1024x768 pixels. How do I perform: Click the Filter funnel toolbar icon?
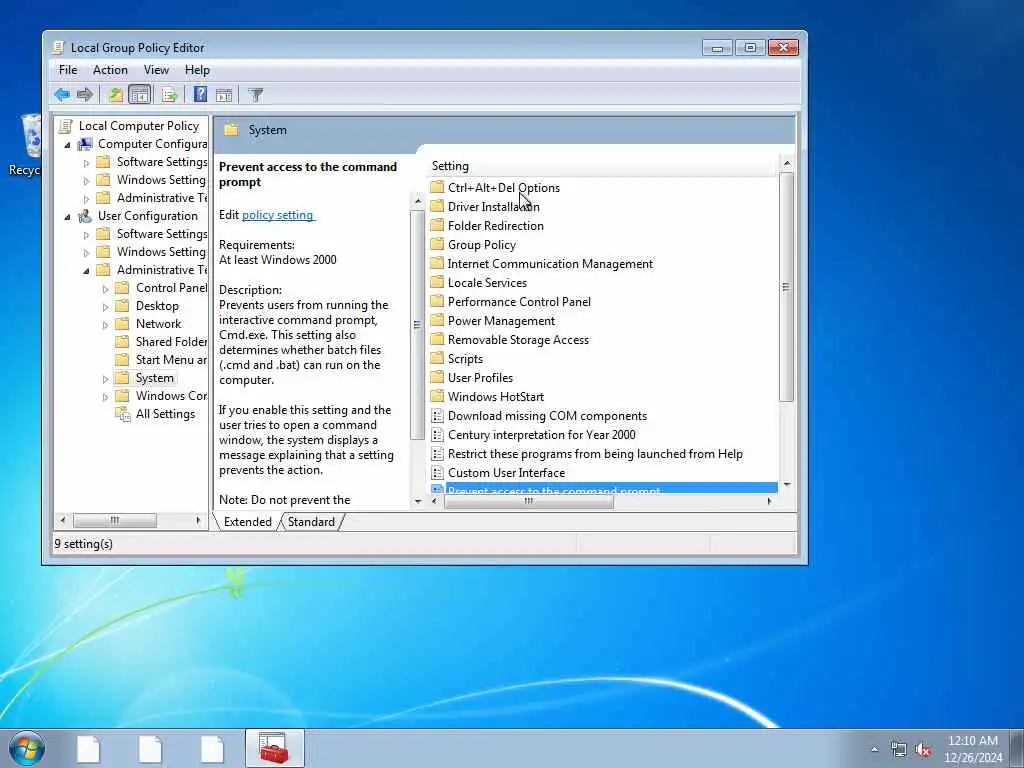[x=256, y=95]
